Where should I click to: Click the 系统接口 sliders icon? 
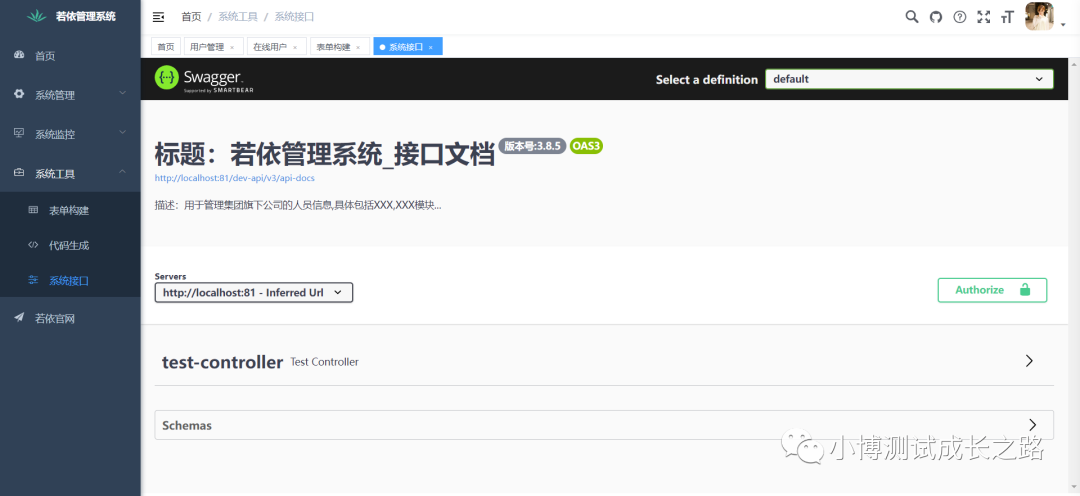33,280
